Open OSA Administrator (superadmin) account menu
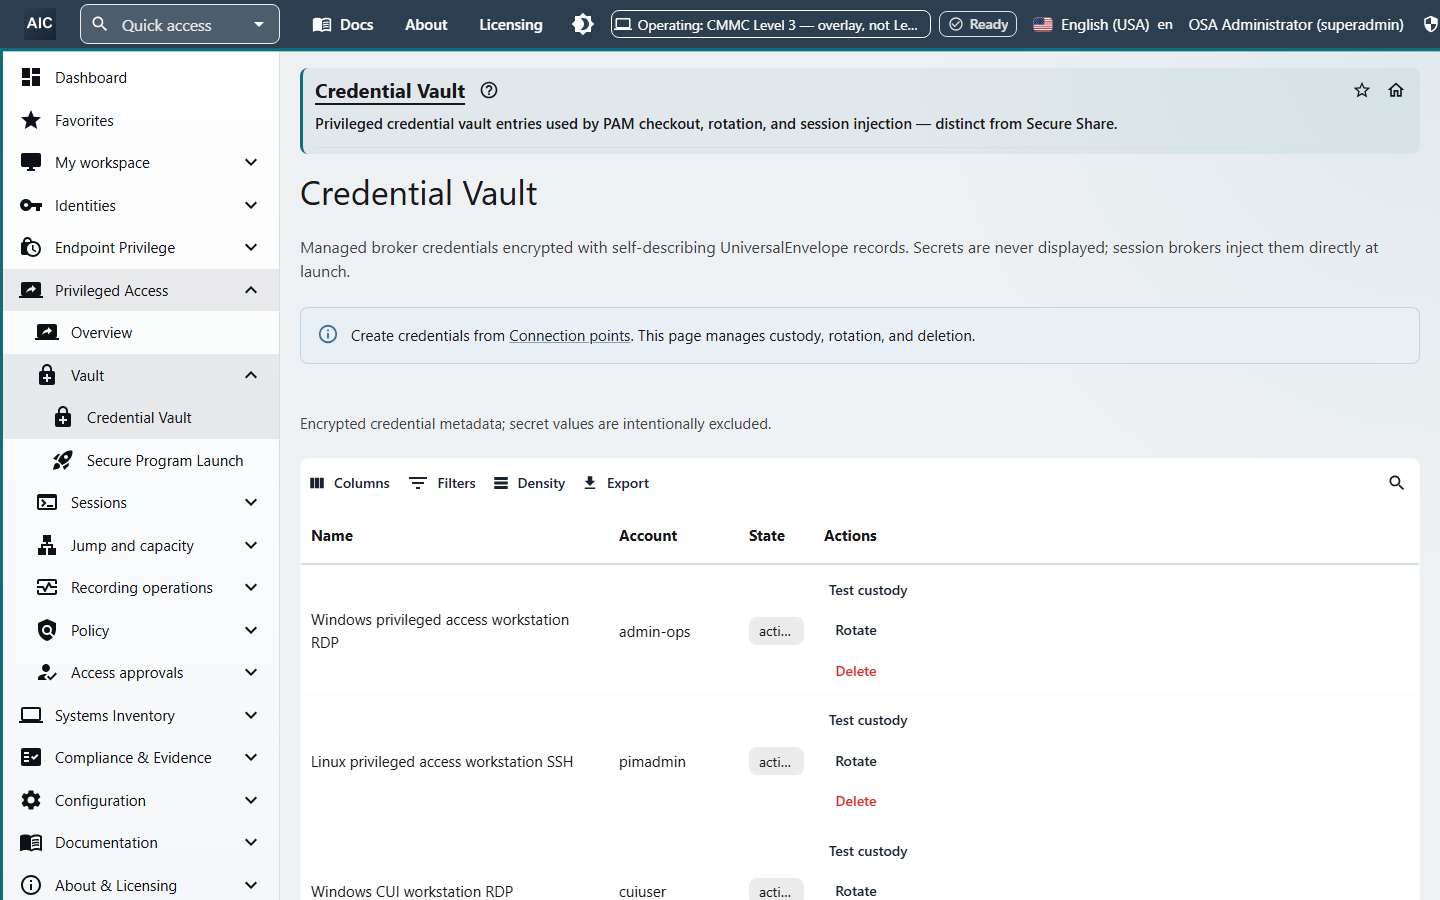The height and width of the screenshot is (900, 1440). tap(1296, 24)
